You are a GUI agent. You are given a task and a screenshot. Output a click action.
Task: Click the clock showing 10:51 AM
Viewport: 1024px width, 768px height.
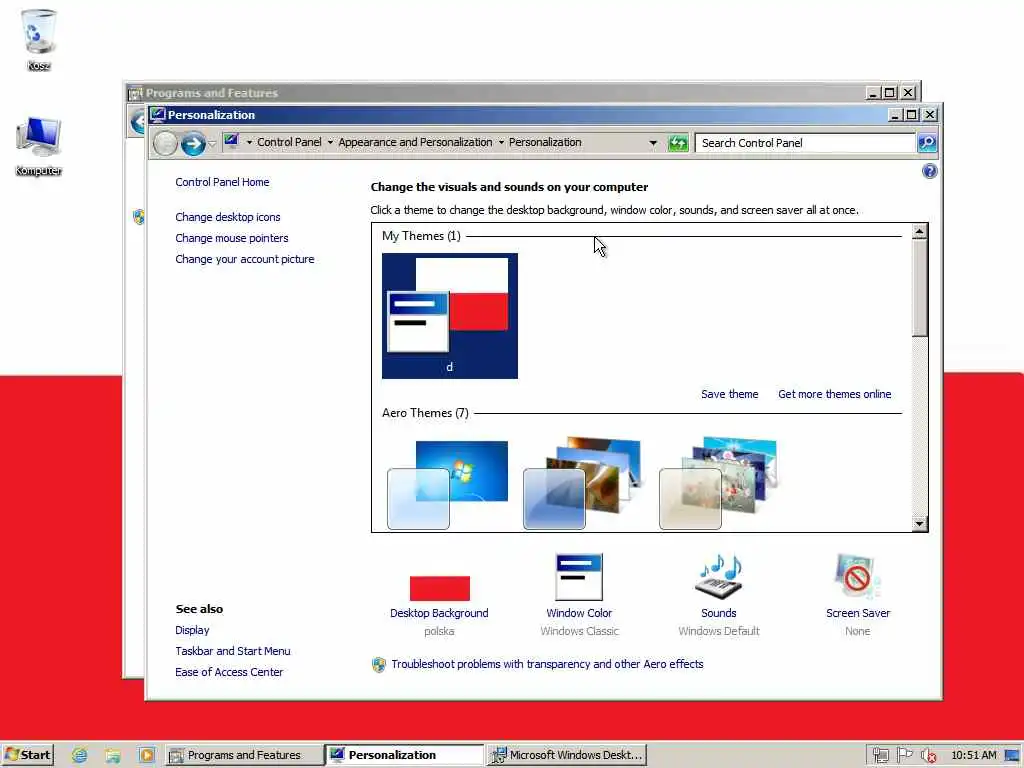[x=974, y=756]
